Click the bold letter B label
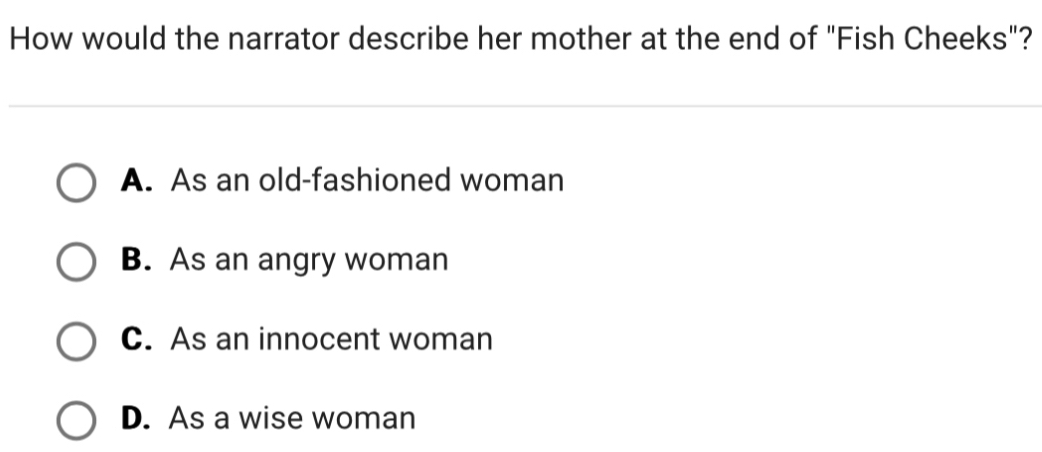The image size is (1042, 452). point(136,260)
